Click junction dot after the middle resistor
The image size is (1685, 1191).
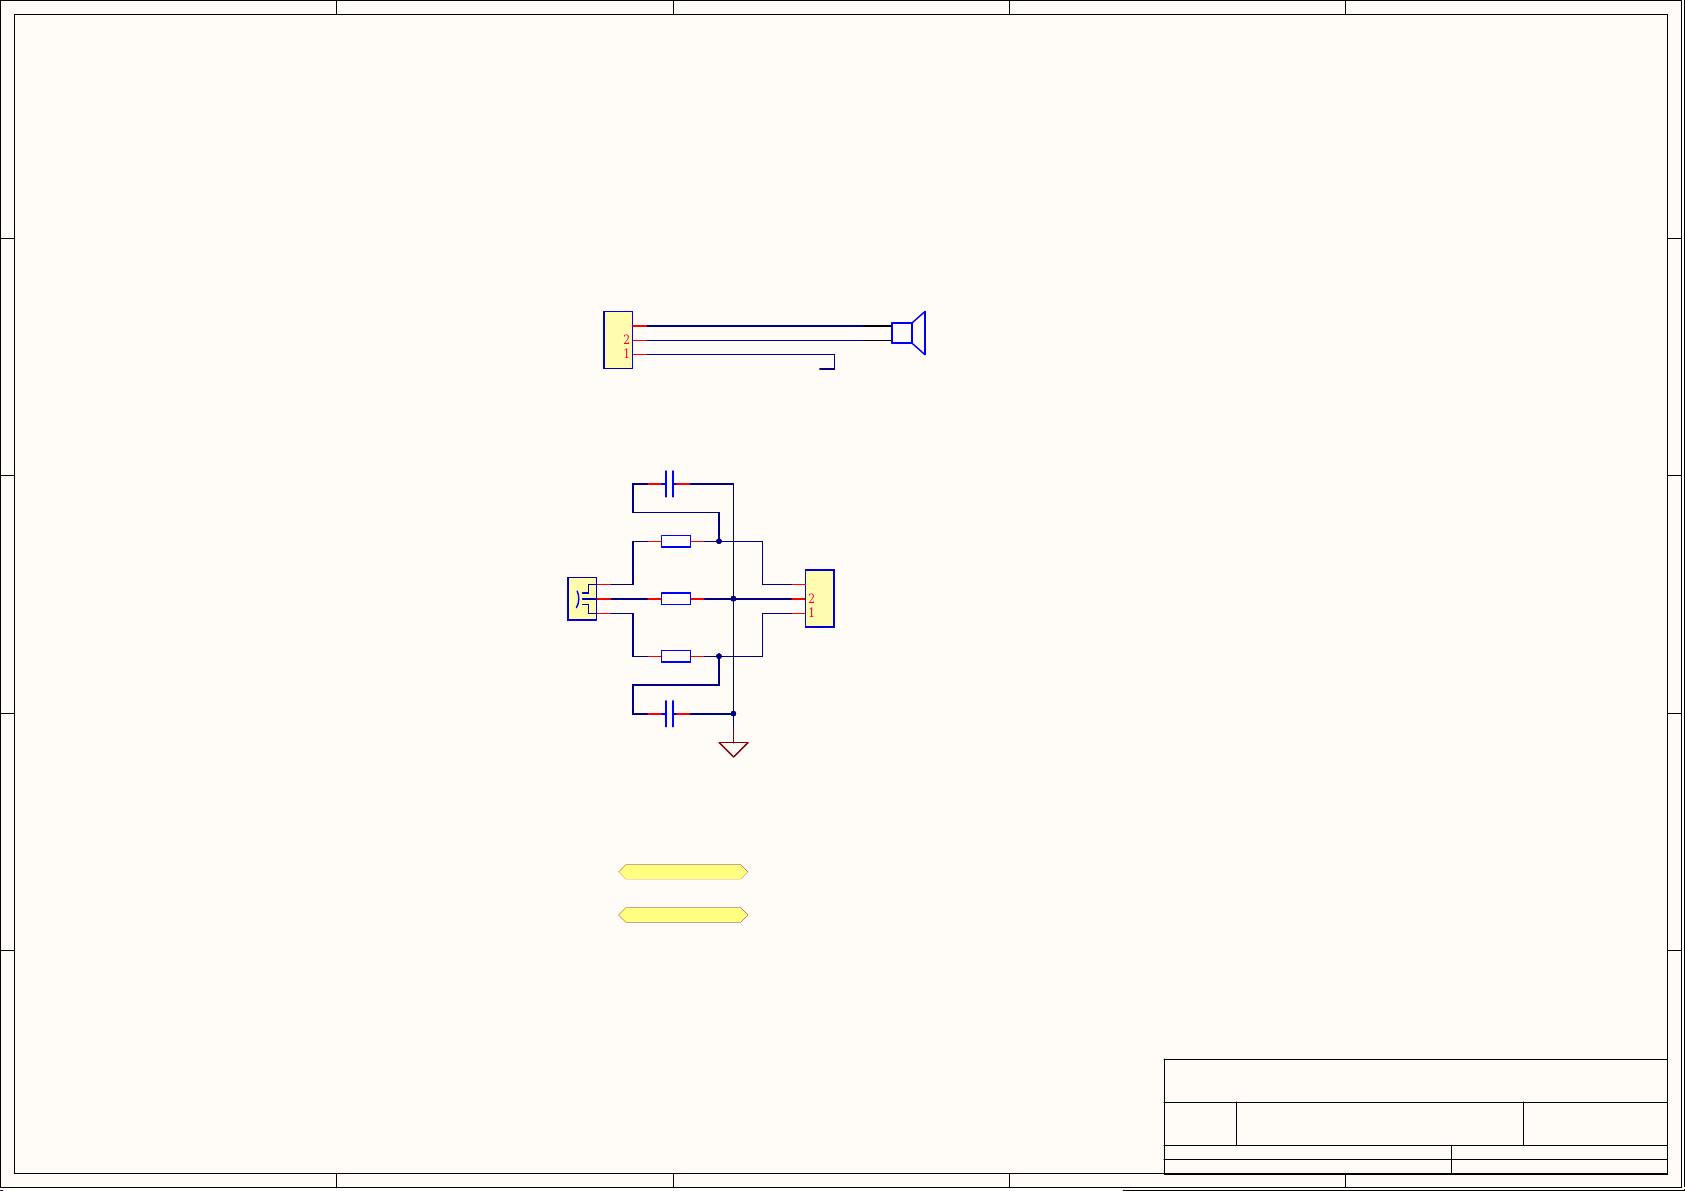[x=733, y=599]
